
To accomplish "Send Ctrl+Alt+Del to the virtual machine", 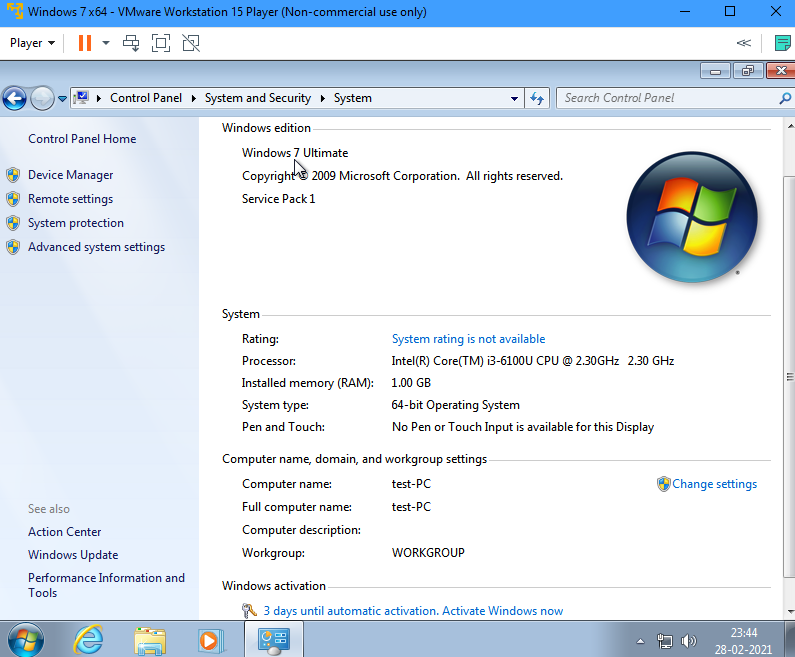I will (131, 43).
